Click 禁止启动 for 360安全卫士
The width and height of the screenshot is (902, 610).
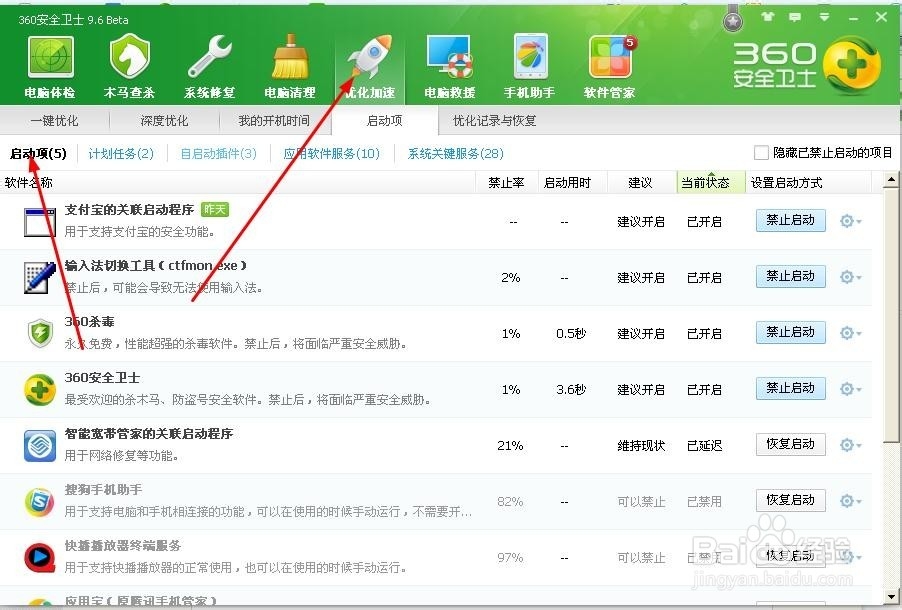[x=790, y=388]
